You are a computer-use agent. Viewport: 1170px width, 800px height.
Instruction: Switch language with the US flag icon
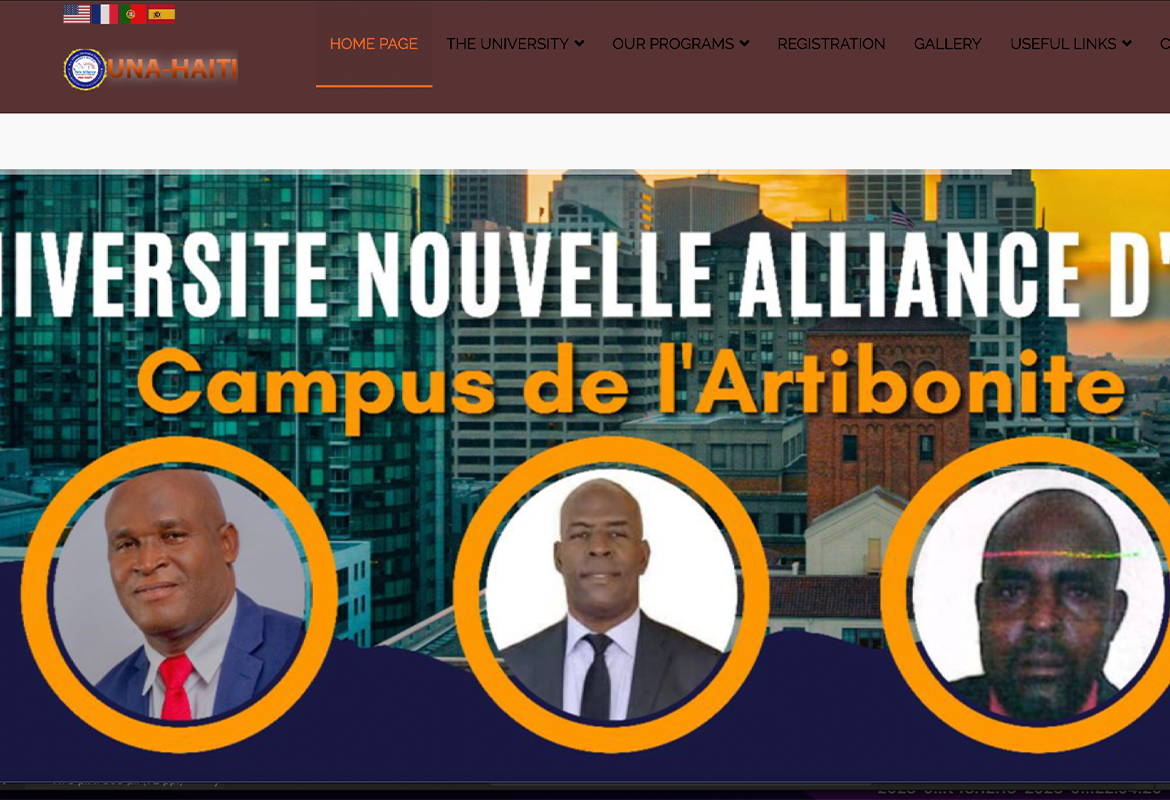pyautogui.click(x=77, y=14)
